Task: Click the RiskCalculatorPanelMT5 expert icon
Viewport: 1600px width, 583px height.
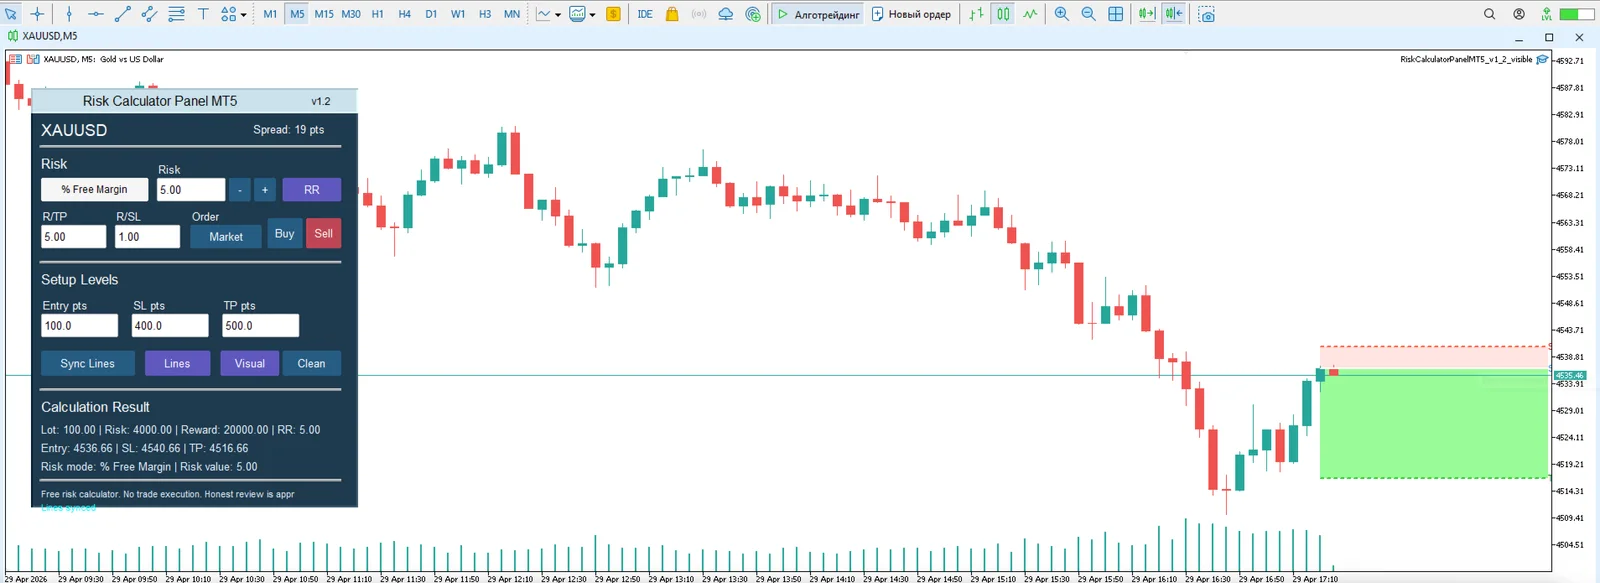Action: [1542, 59]
